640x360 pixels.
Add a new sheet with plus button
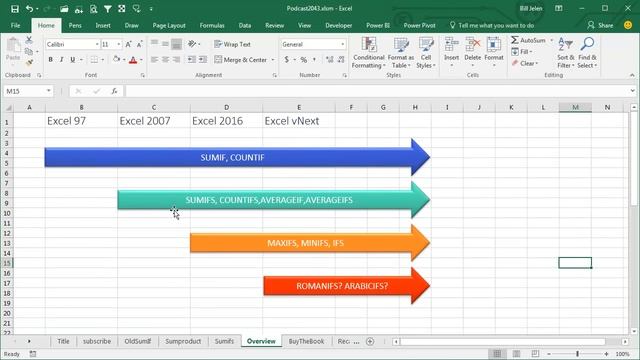[370, 341]
